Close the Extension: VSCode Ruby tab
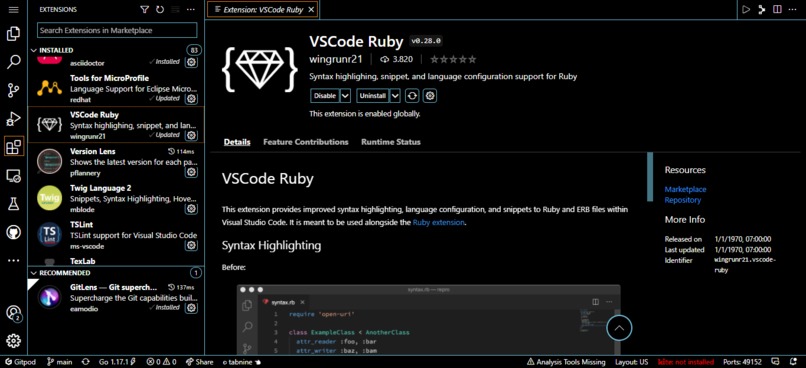This screenshot has width=806, height=368. click(311, 9)
